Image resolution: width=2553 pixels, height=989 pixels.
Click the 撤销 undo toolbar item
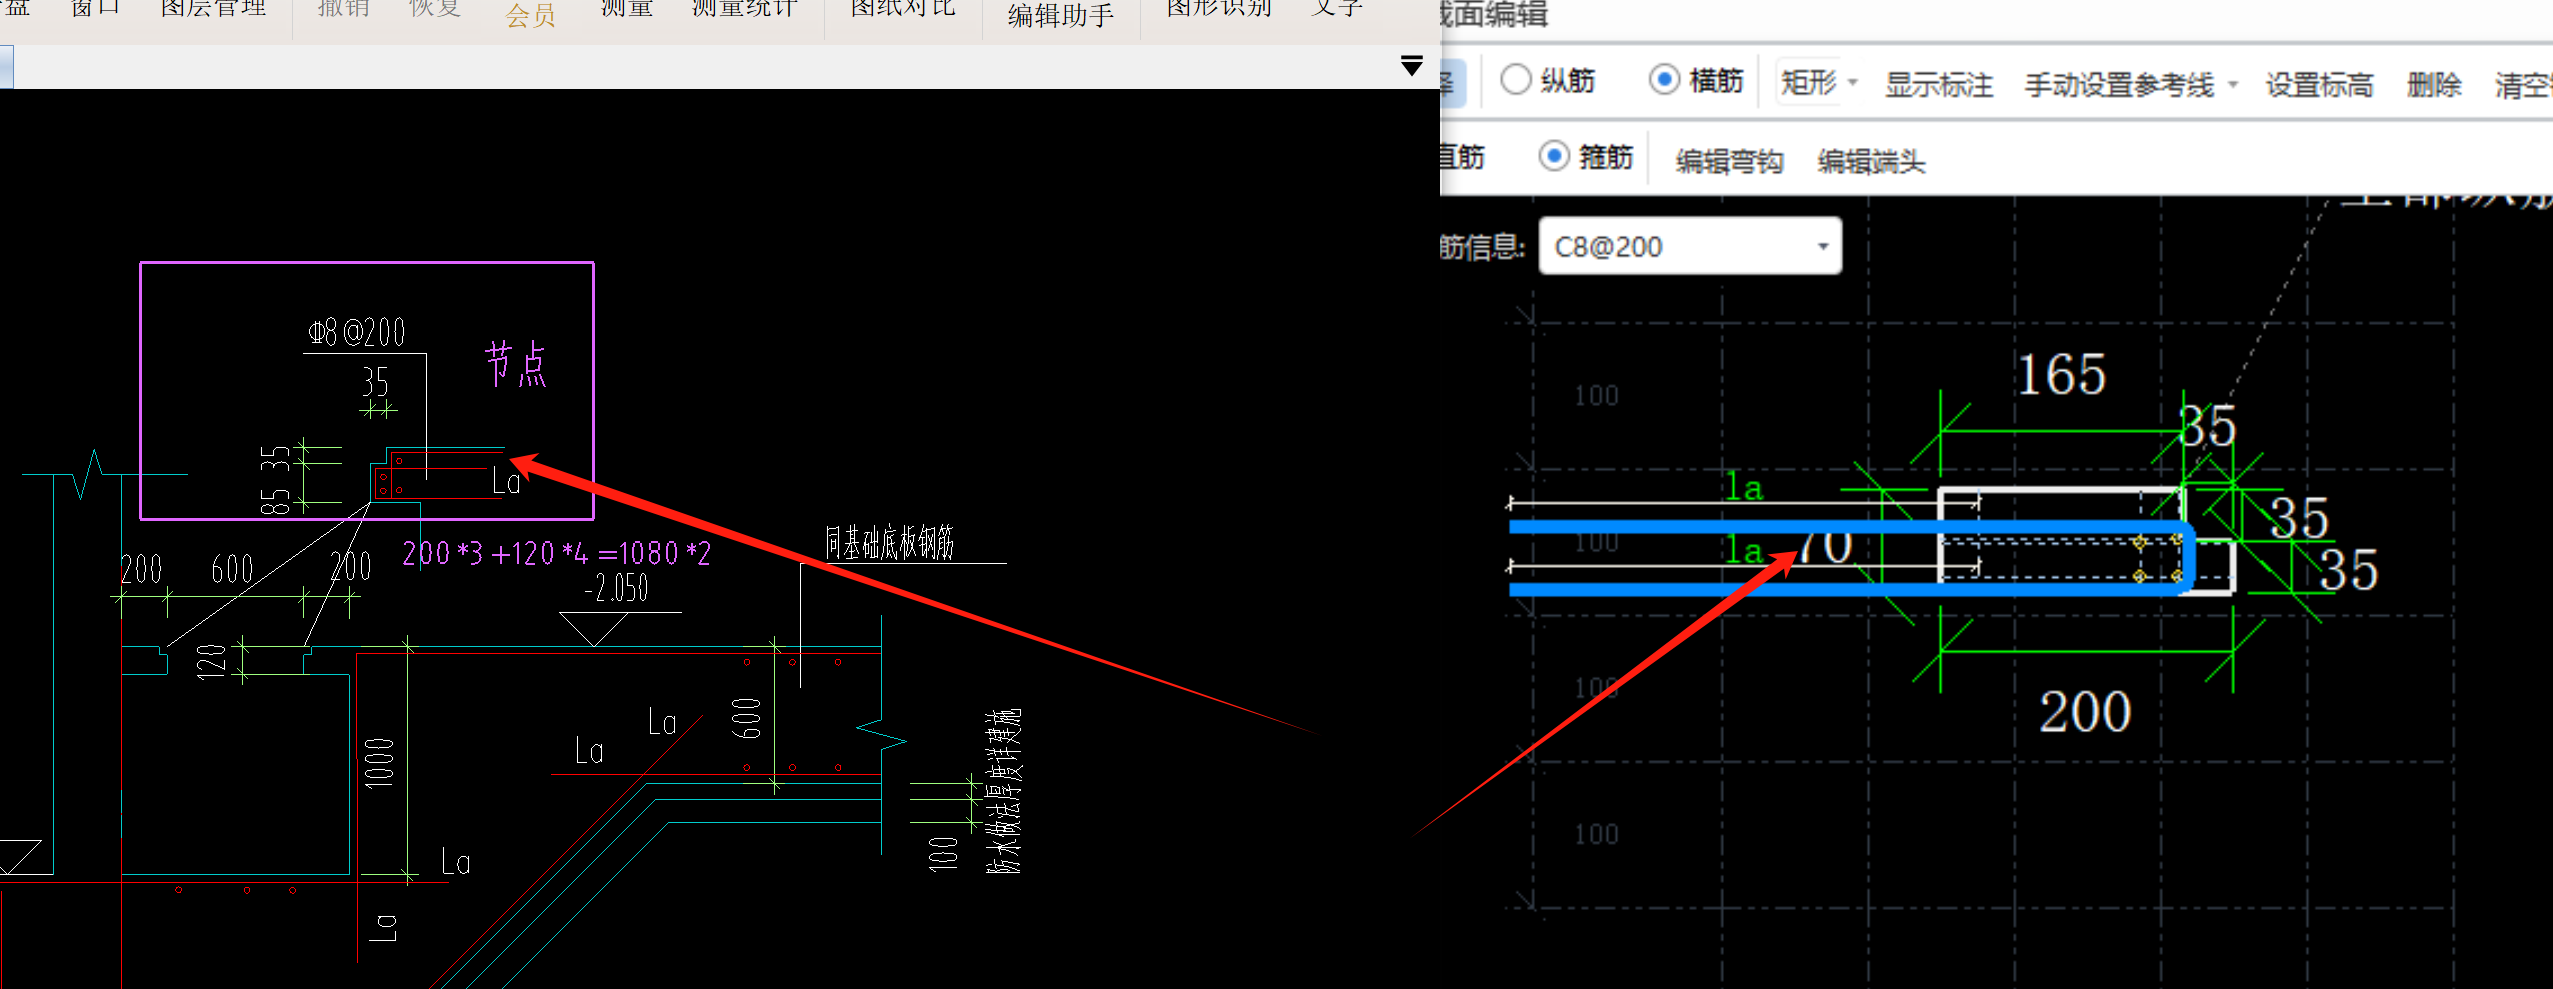(x=343, y=8)
